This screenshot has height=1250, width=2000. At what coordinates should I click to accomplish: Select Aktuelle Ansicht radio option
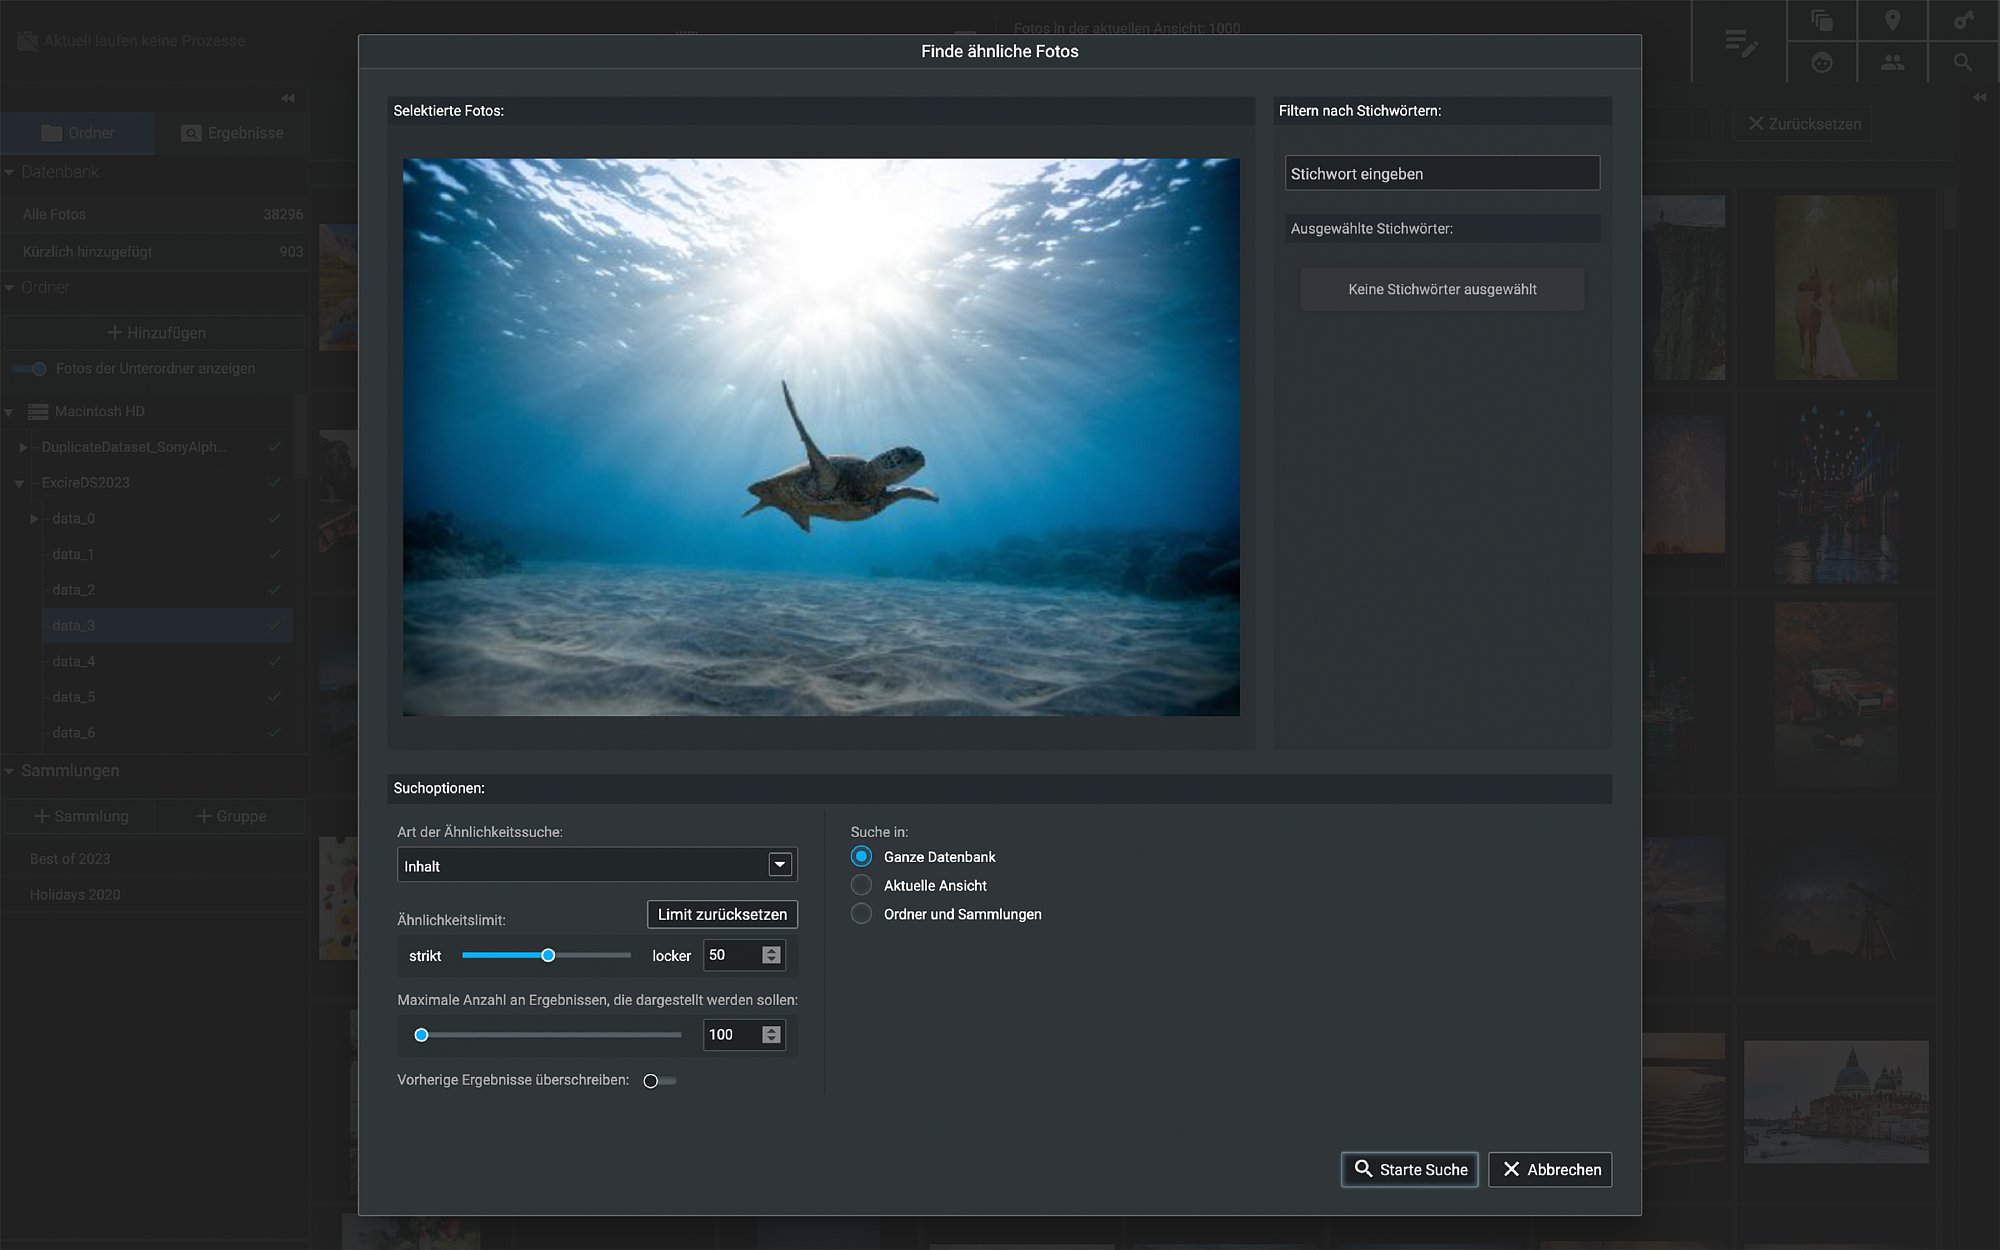tap(861, 885)
